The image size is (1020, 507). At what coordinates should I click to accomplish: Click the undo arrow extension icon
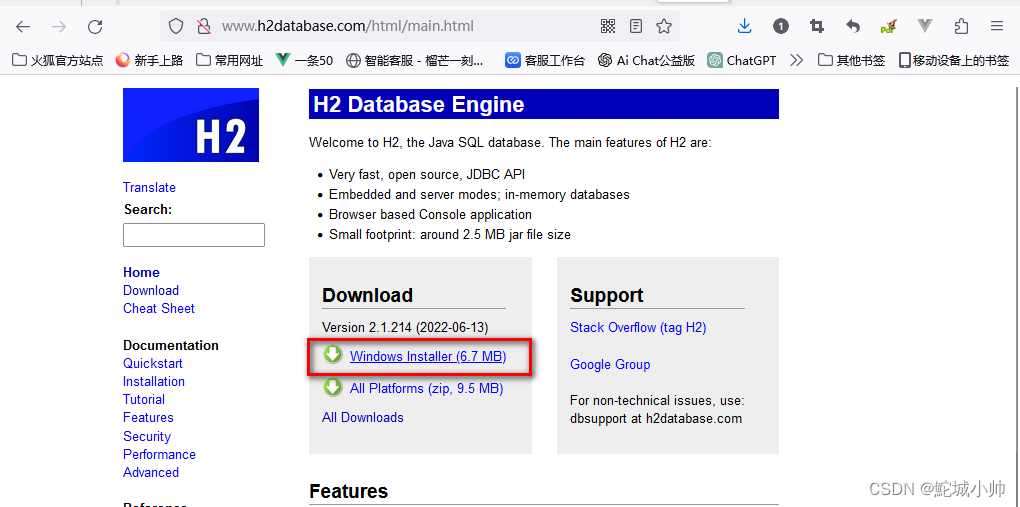pyautogui.click(x=853, y=26)
